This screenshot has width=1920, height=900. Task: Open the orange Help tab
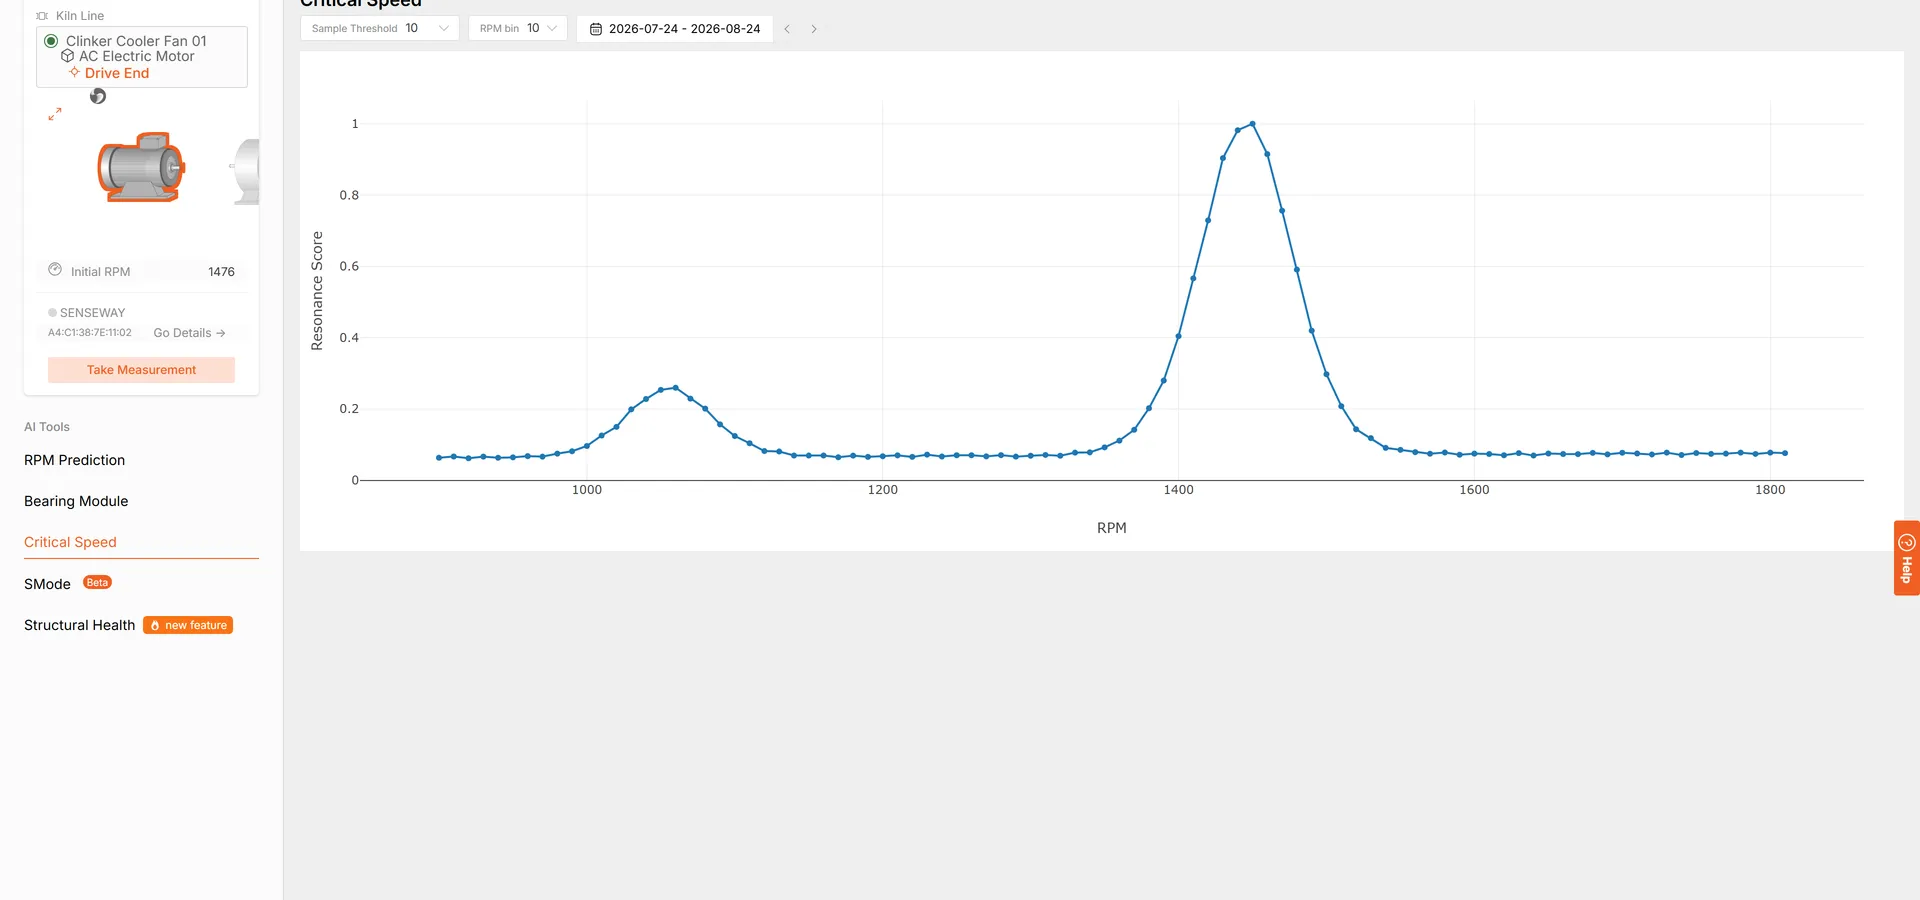coord(1907,558)
